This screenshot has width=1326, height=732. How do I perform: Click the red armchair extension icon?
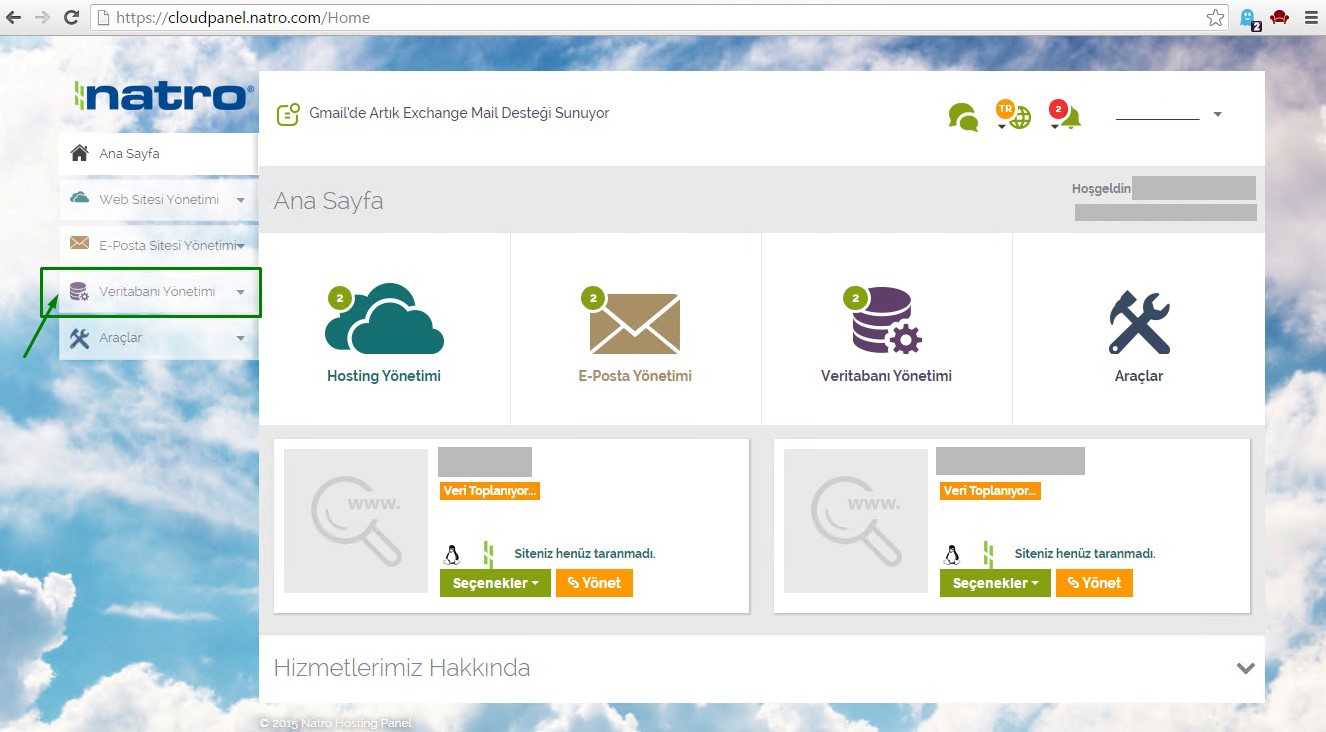1279,17
